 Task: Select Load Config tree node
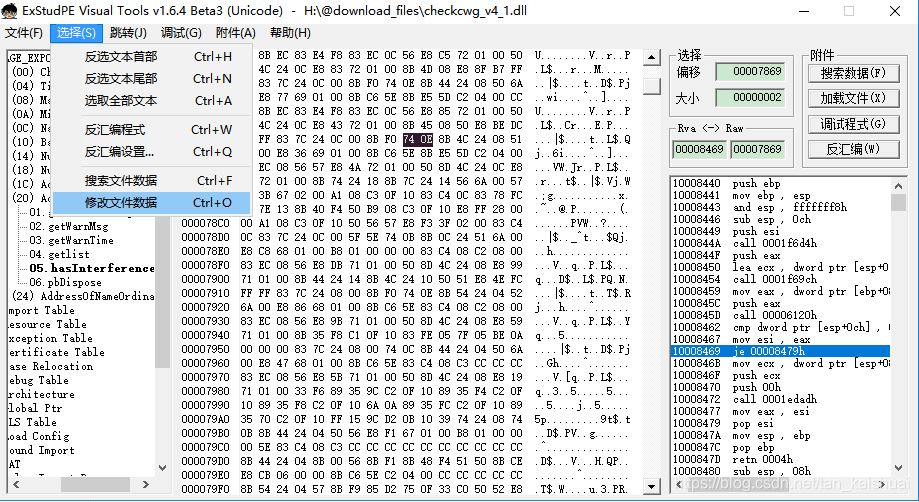[x=38, y=436]
